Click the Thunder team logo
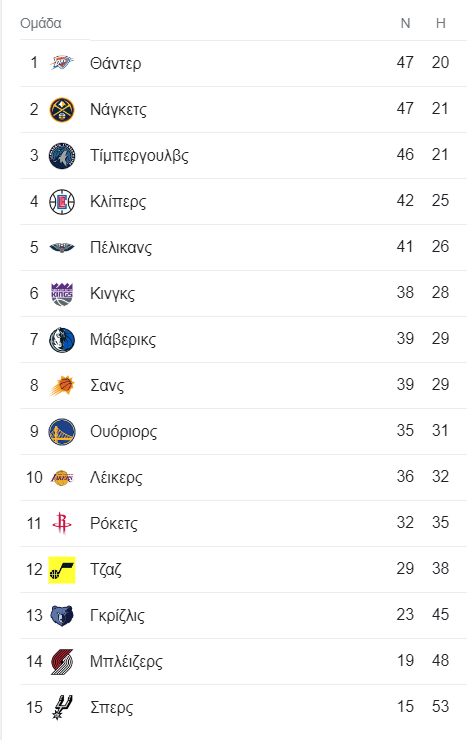467x740 pixels. 62,63
